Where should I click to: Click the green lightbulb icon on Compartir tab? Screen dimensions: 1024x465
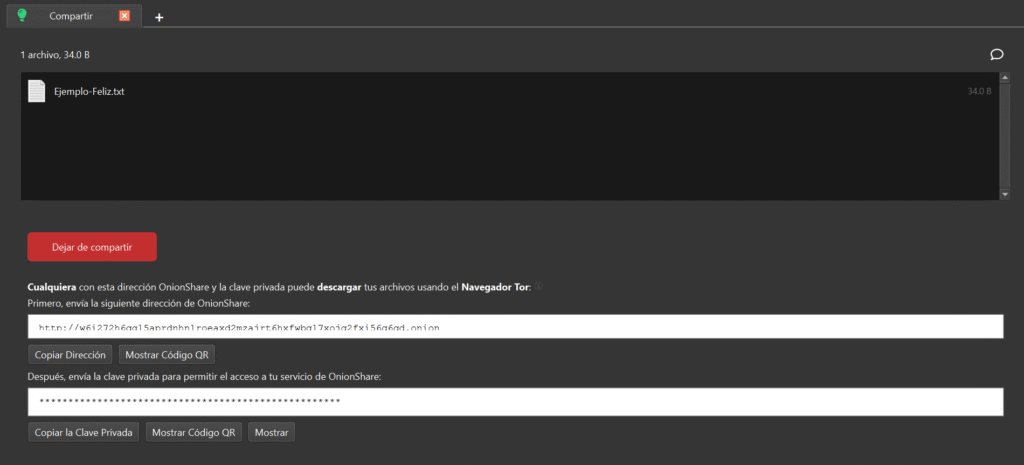[23, 15]
